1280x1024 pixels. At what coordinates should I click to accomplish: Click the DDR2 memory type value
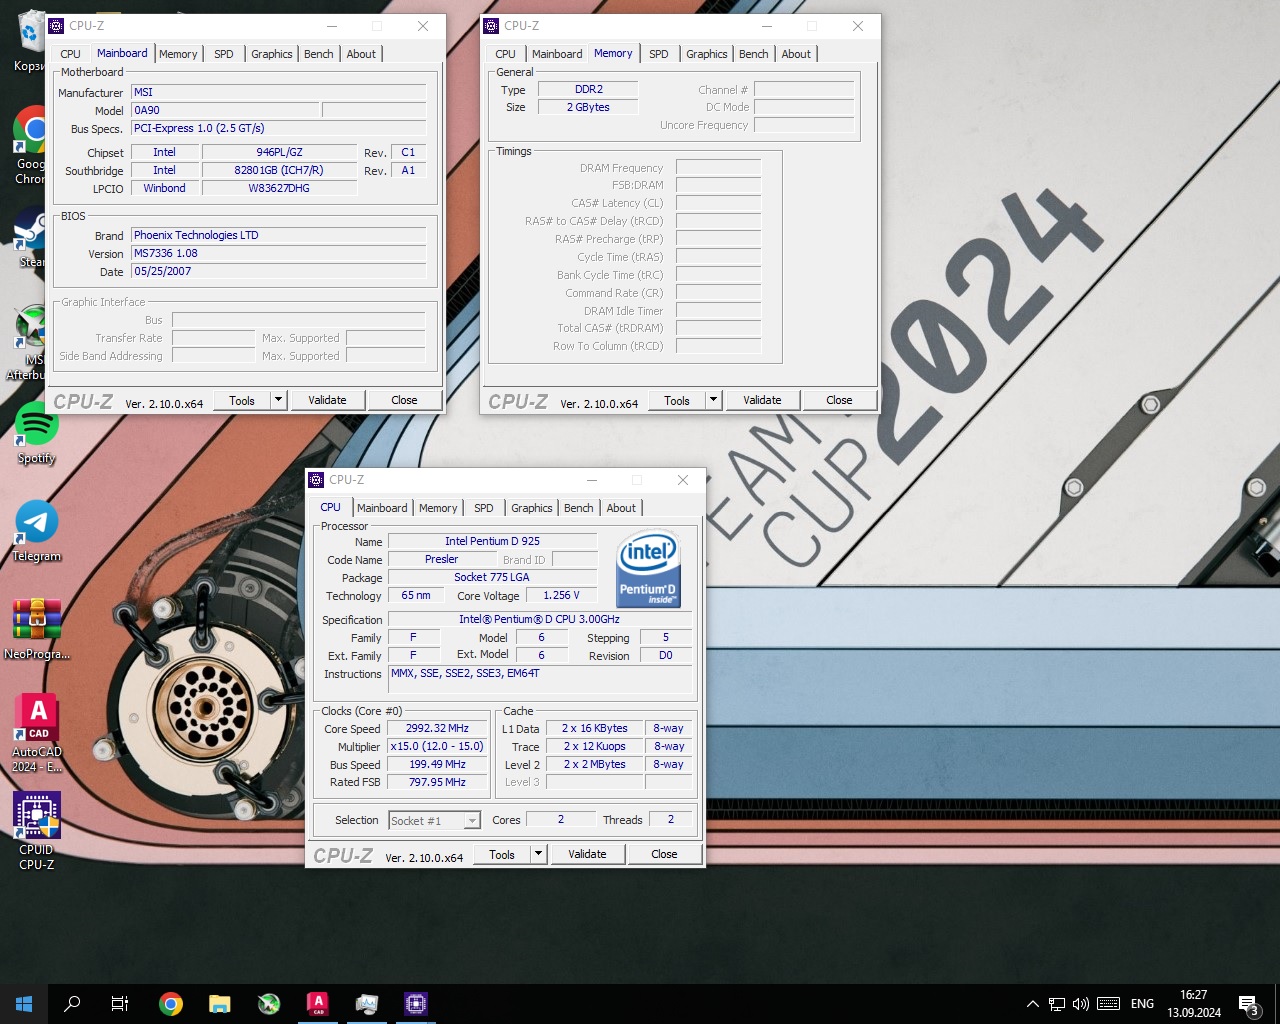588,89
